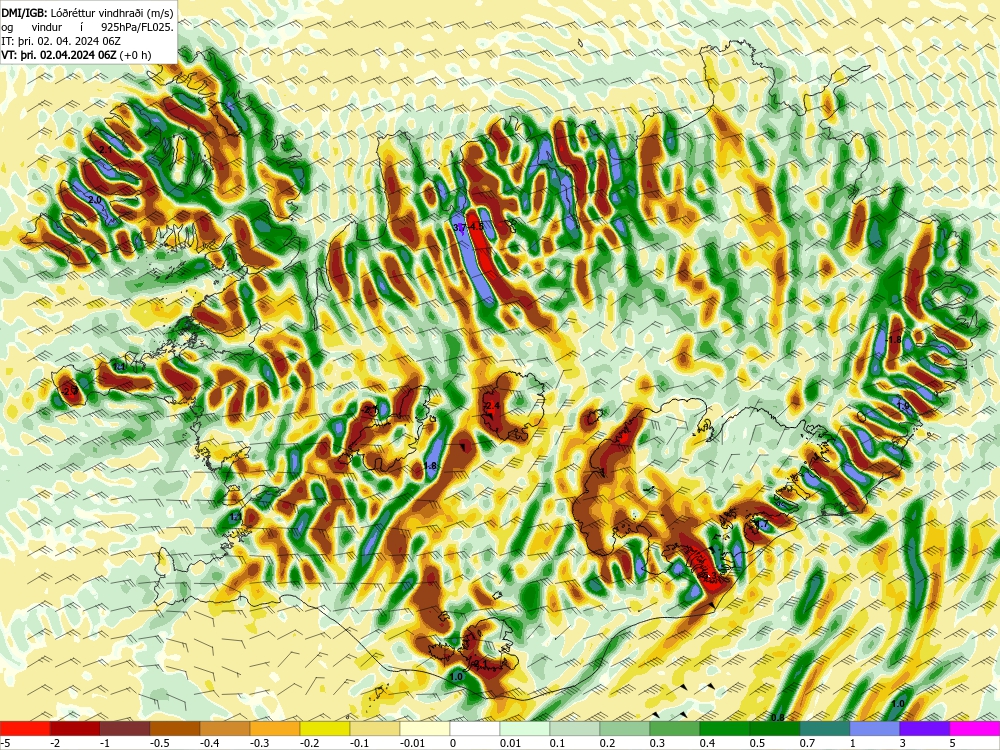Pick the bright yellow swatch from -0.2 to -0.1
1000x750 pixels.
(325, 728)
